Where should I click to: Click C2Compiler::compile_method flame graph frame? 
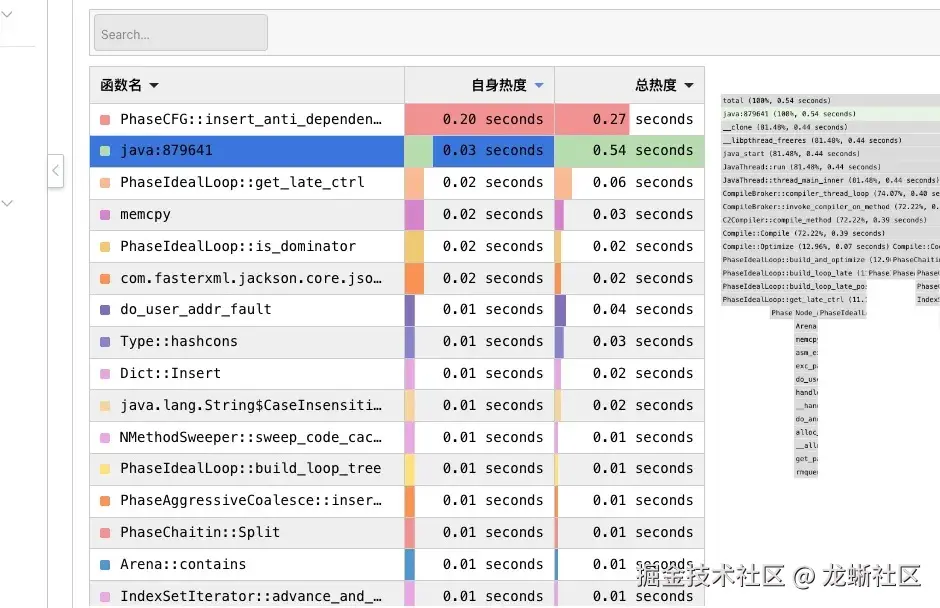830,220
